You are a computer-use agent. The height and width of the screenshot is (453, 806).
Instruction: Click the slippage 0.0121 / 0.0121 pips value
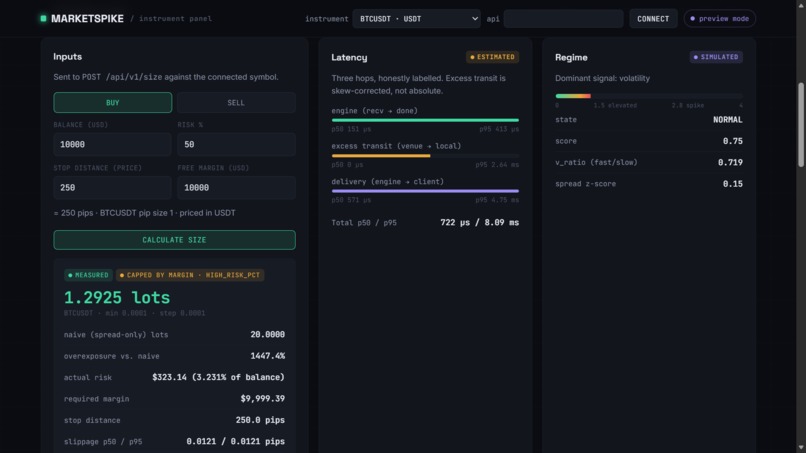pos(235,442)
